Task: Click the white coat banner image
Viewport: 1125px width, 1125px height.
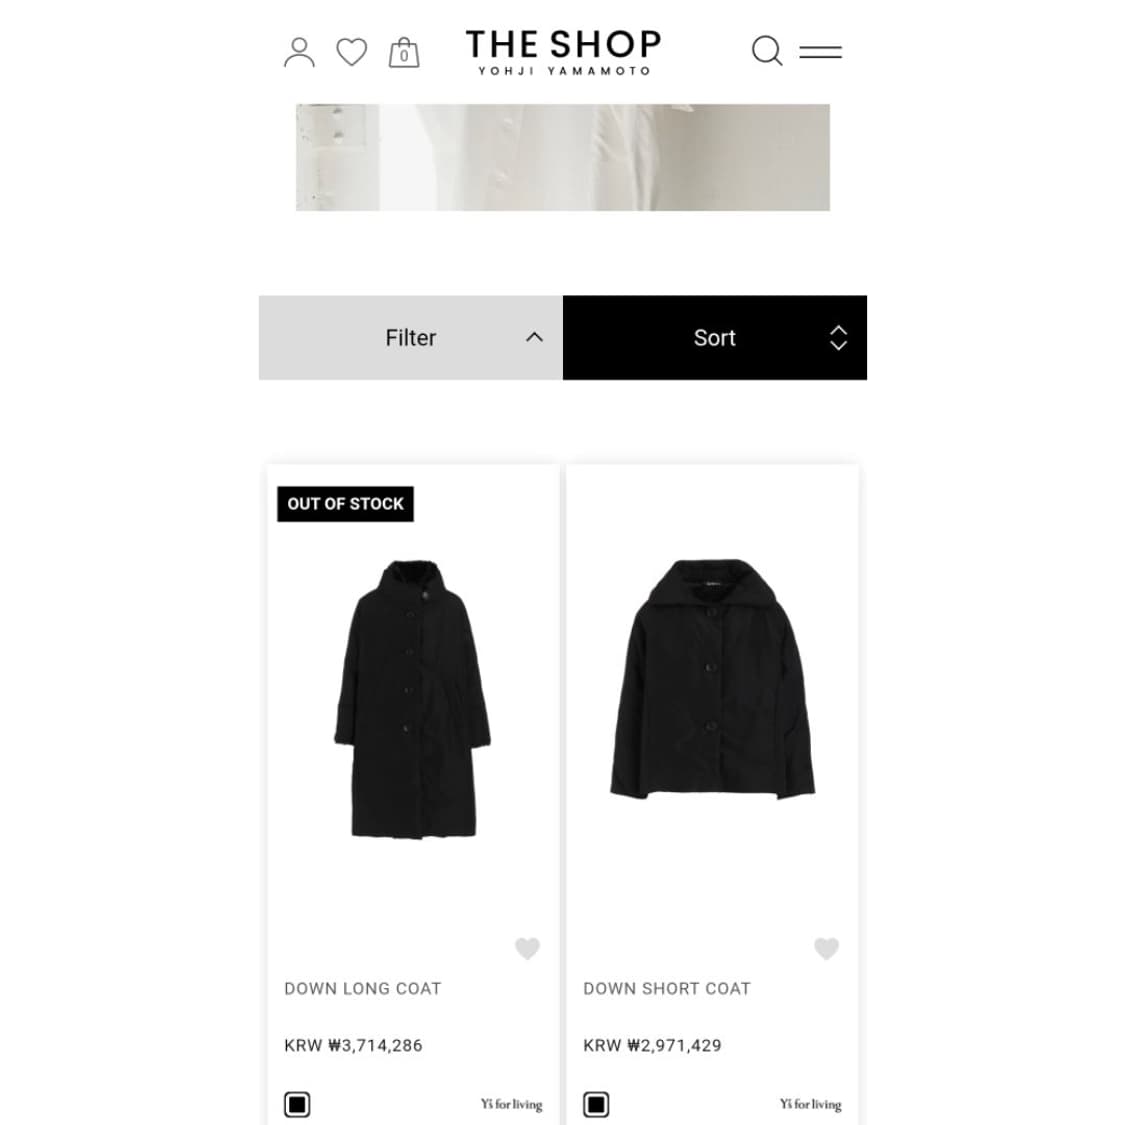Action: pos(563,157)
